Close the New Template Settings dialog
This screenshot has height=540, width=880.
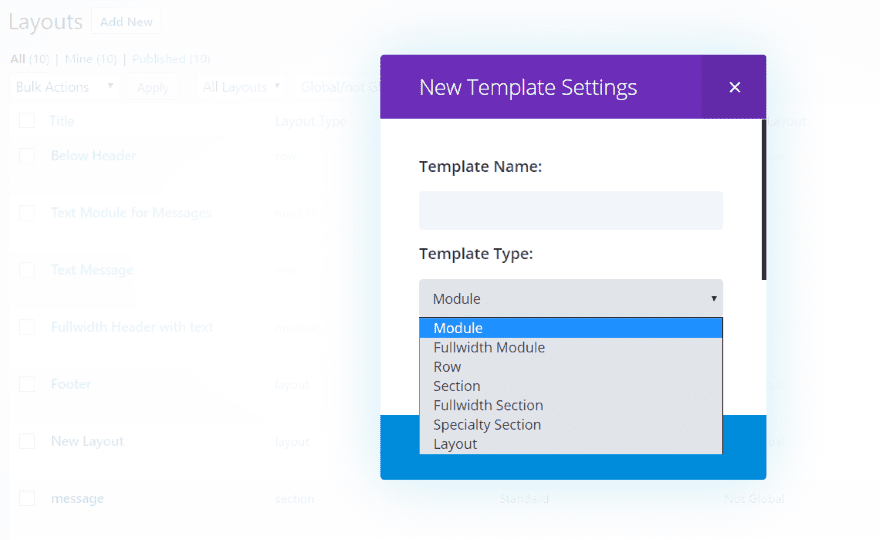tap(734, 87)
